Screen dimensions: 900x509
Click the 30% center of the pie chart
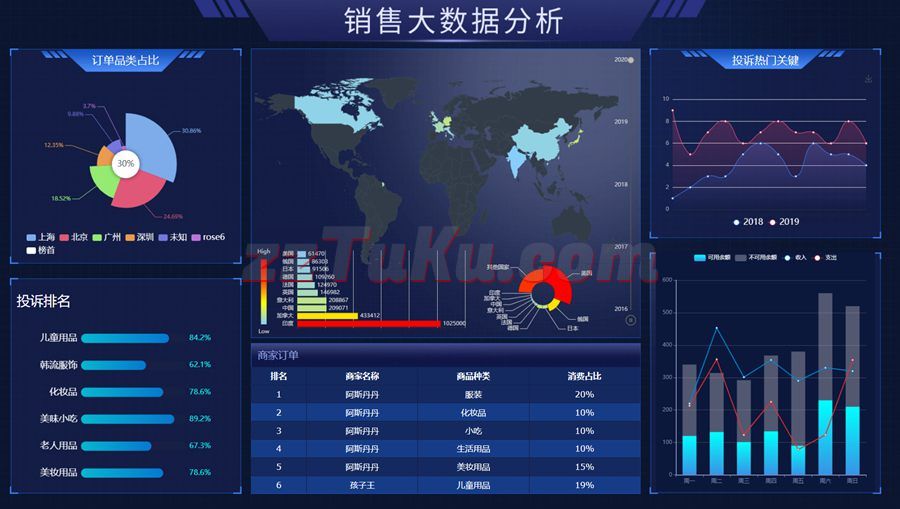click(126, 163)
